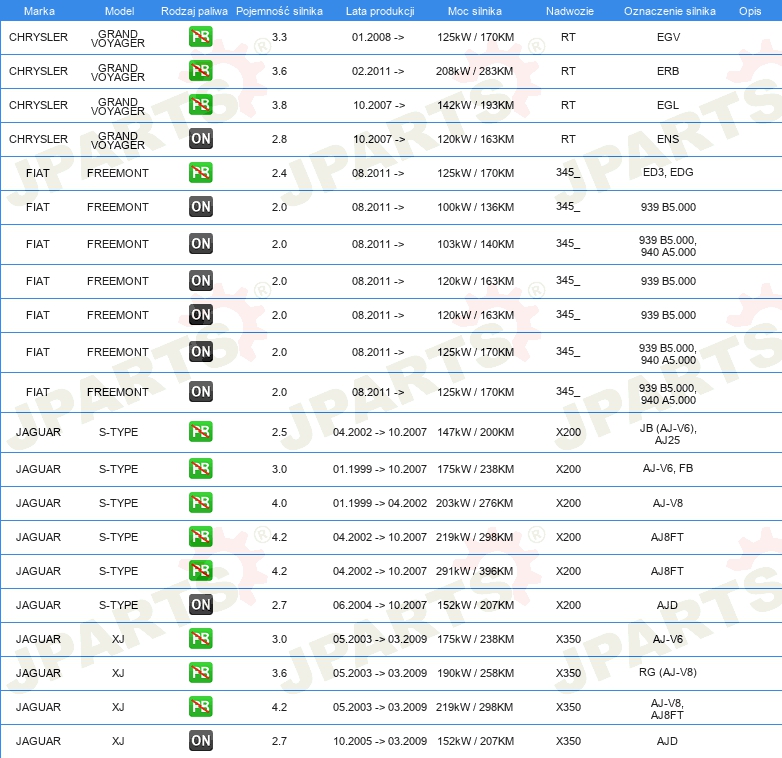Select the ED3, EDG engine code cell
The width and height of the screenshot is (782, 758).
[668, 172]
